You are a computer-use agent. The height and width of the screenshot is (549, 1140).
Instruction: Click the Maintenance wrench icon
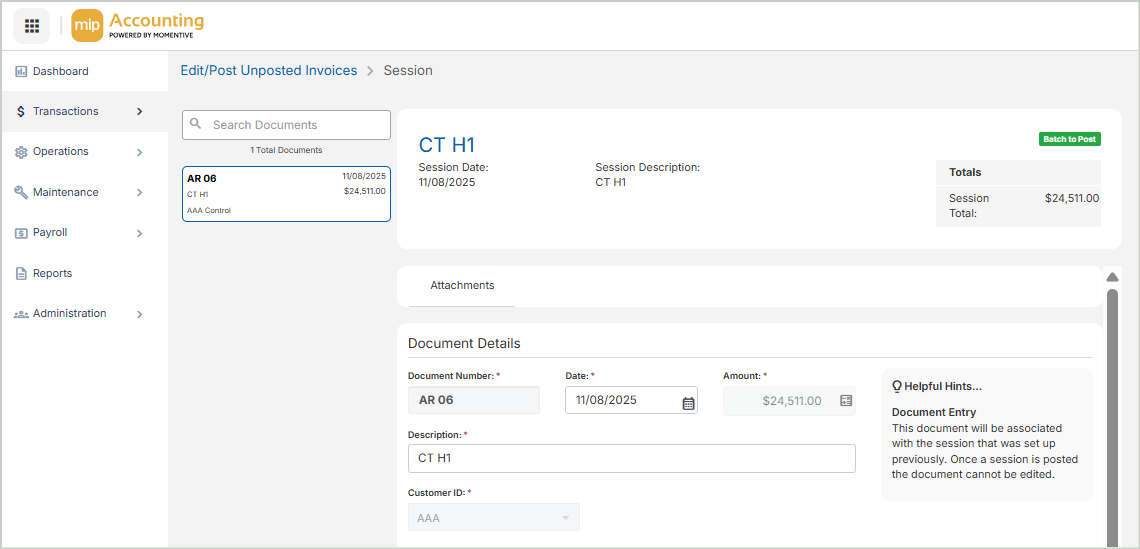[x=21, y=193]
